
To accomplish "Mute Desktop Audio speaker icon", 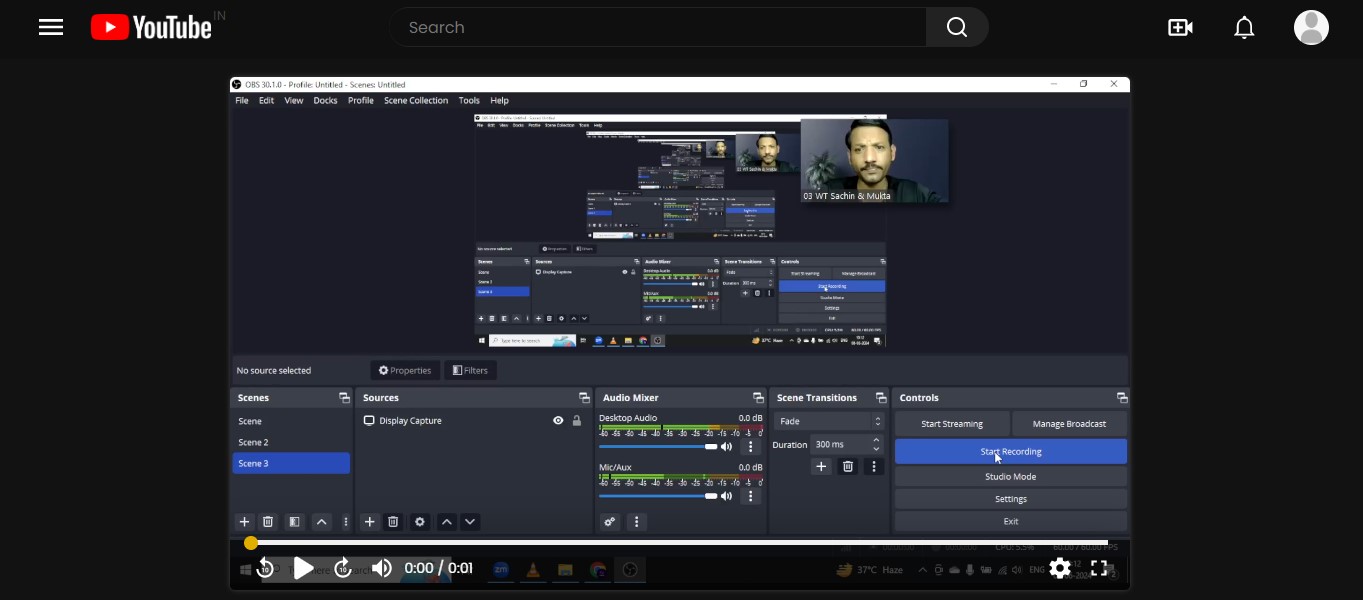I will (727, 446).
